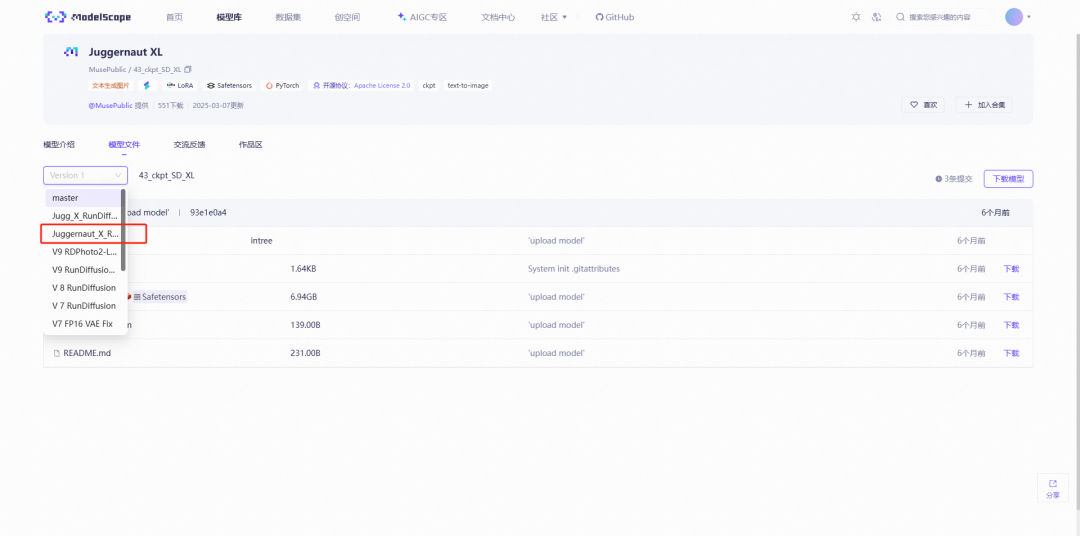The image size is (1080, 536).
Task: Expand the 社区 dropdown menu
Action: click(554, 17)
